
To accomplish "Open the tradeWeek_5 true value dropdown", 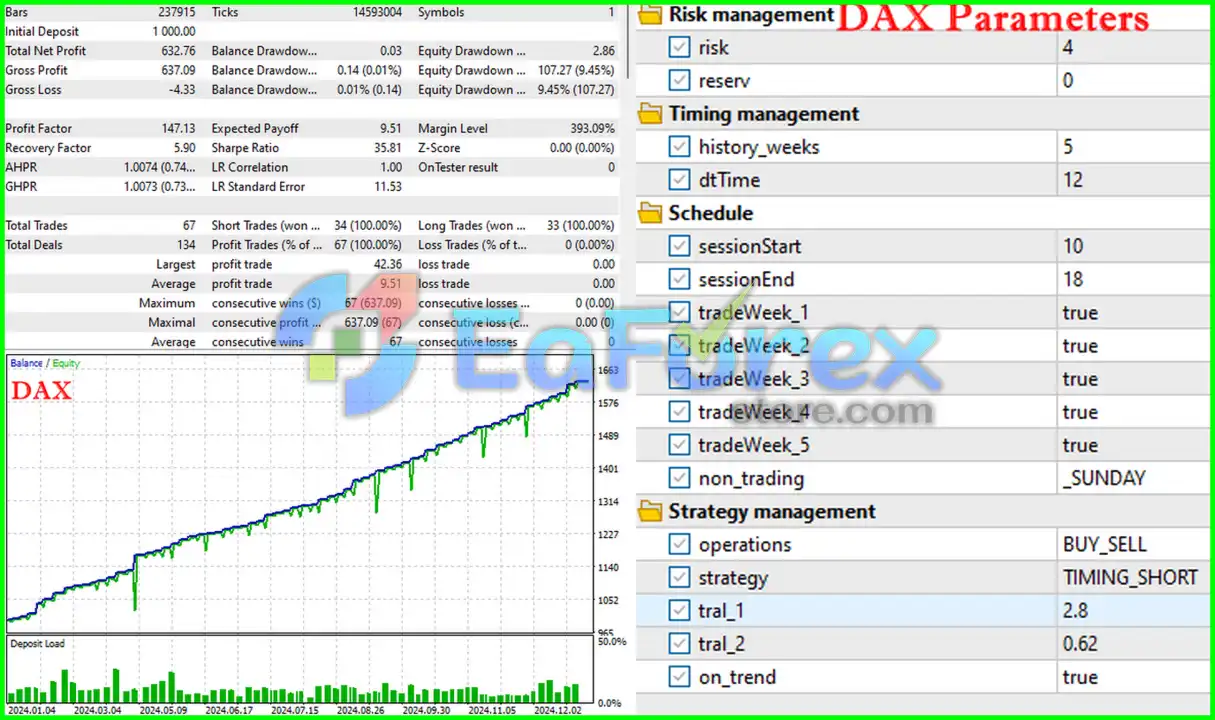I will click(x=1132, y=445).
